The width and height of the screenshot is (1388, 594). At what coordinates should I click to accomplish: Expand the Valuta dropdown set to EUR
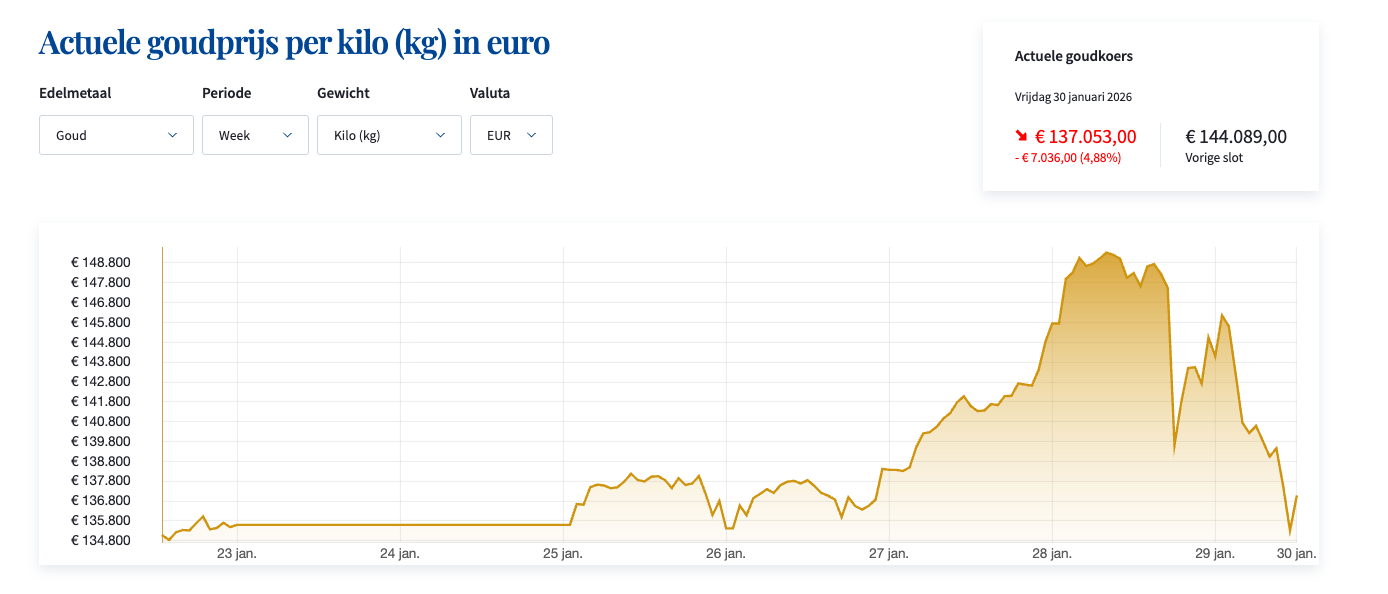[x=511, y=135]
